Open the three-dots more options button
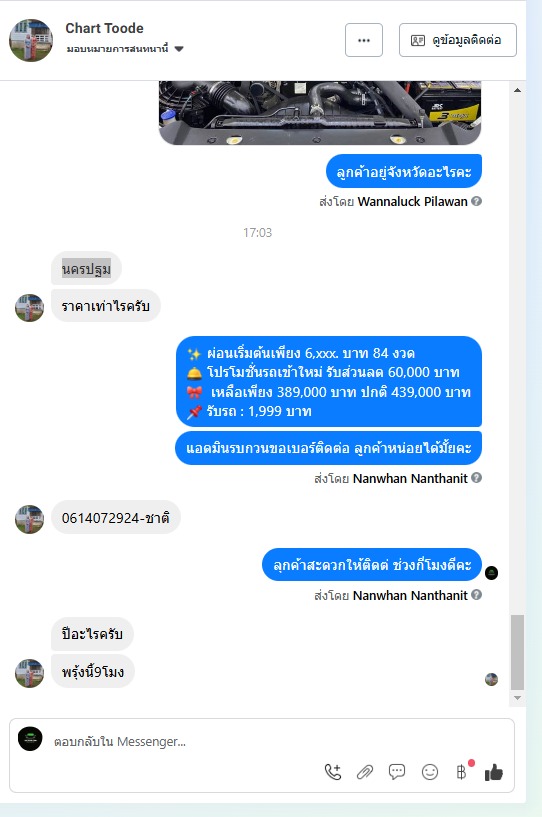 pos(364,40)
